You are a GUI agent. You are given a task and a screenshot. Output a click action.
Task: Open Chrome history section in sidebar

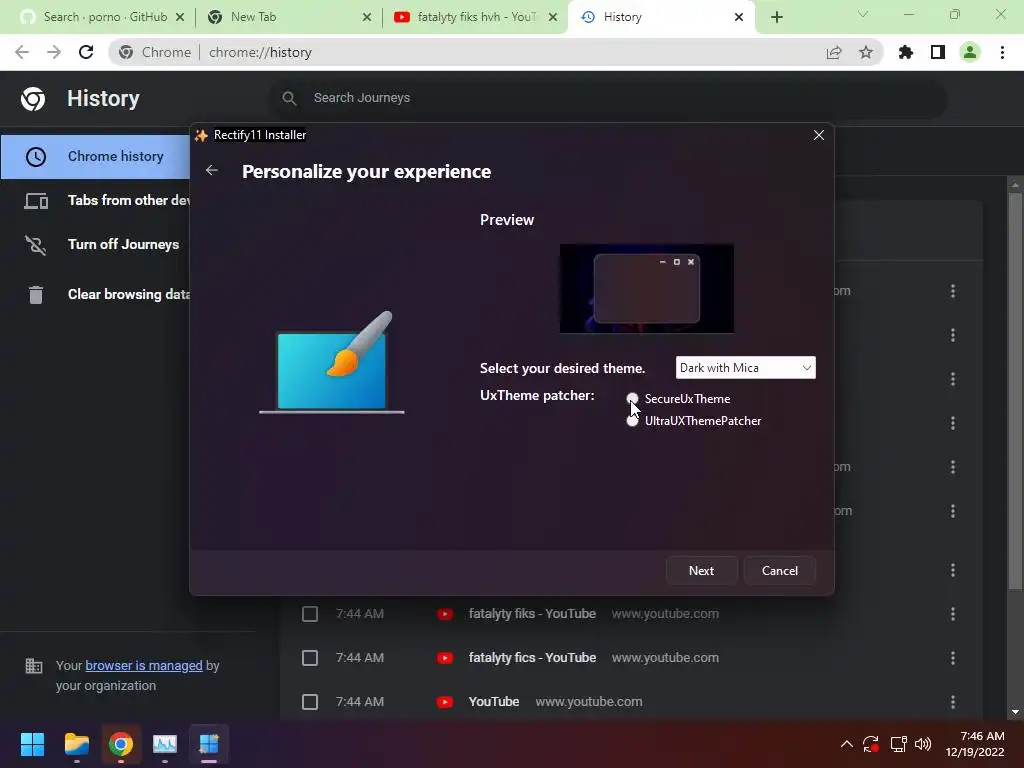(x=95, y=157)
